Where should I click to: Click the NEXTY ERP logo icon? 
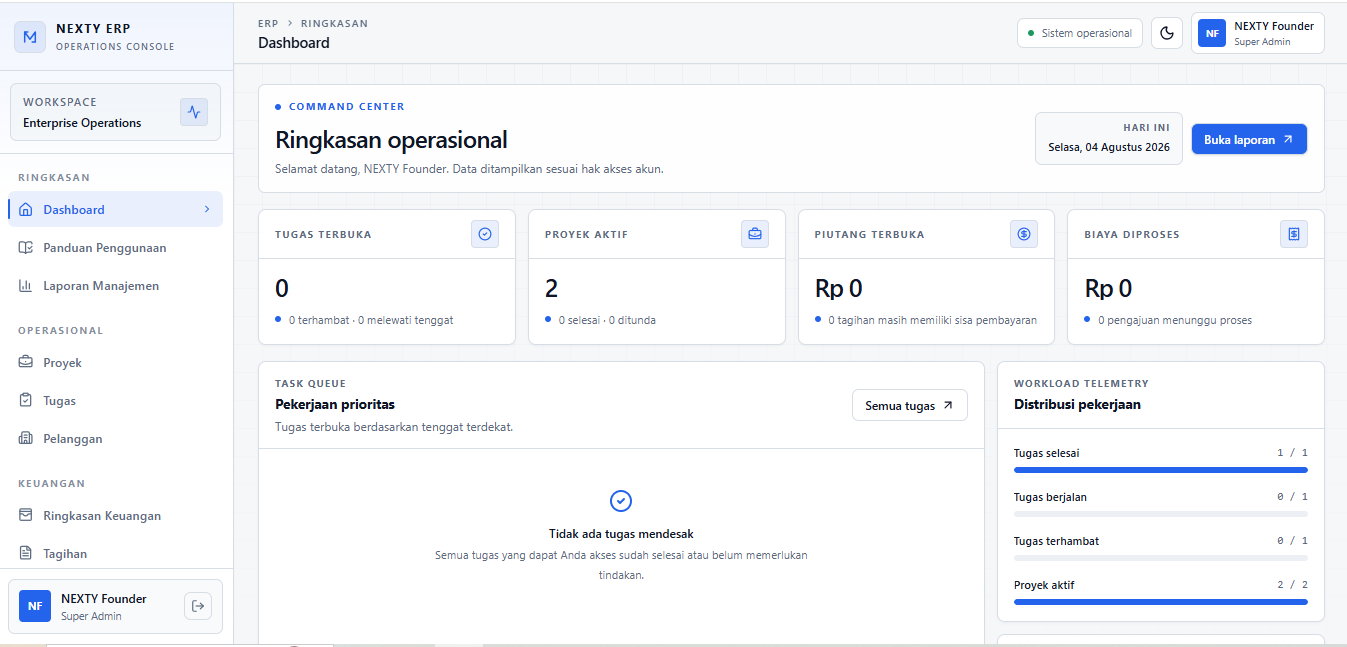click(30, 37)
